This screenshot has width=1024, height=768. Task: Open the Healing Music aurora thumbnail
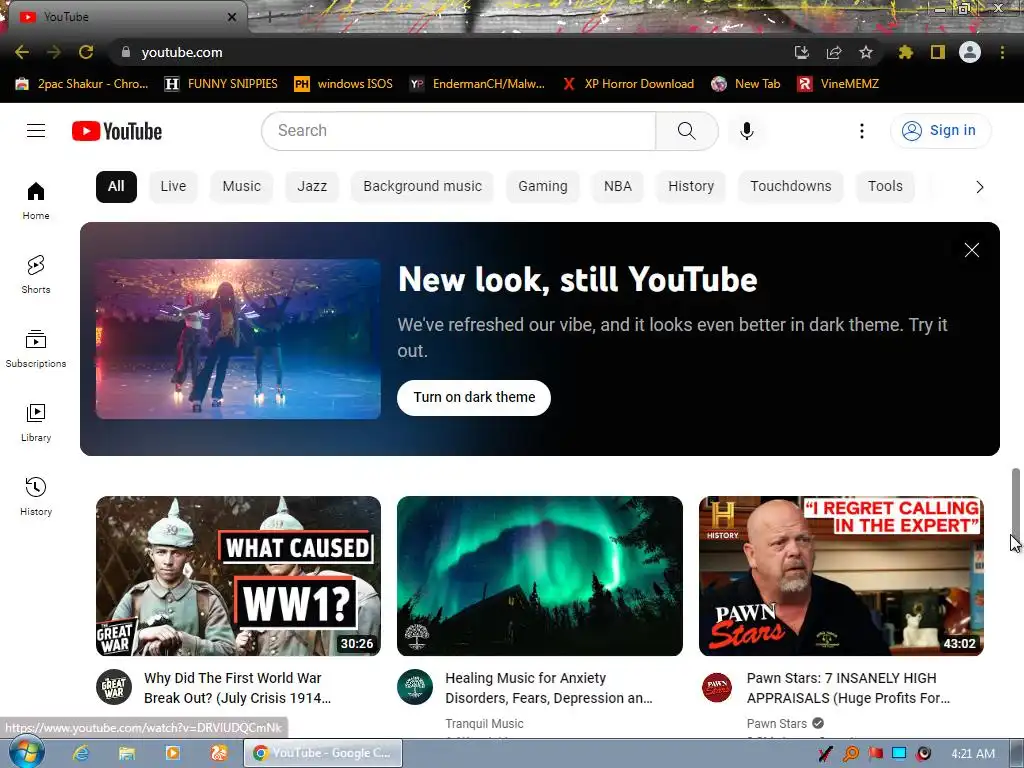point(540,576)
